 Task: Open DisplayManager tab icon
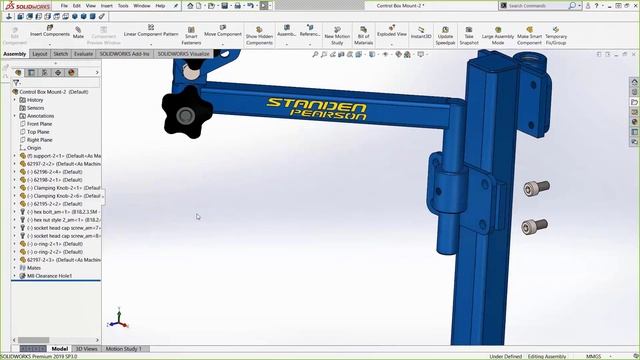tap(71, 73)
